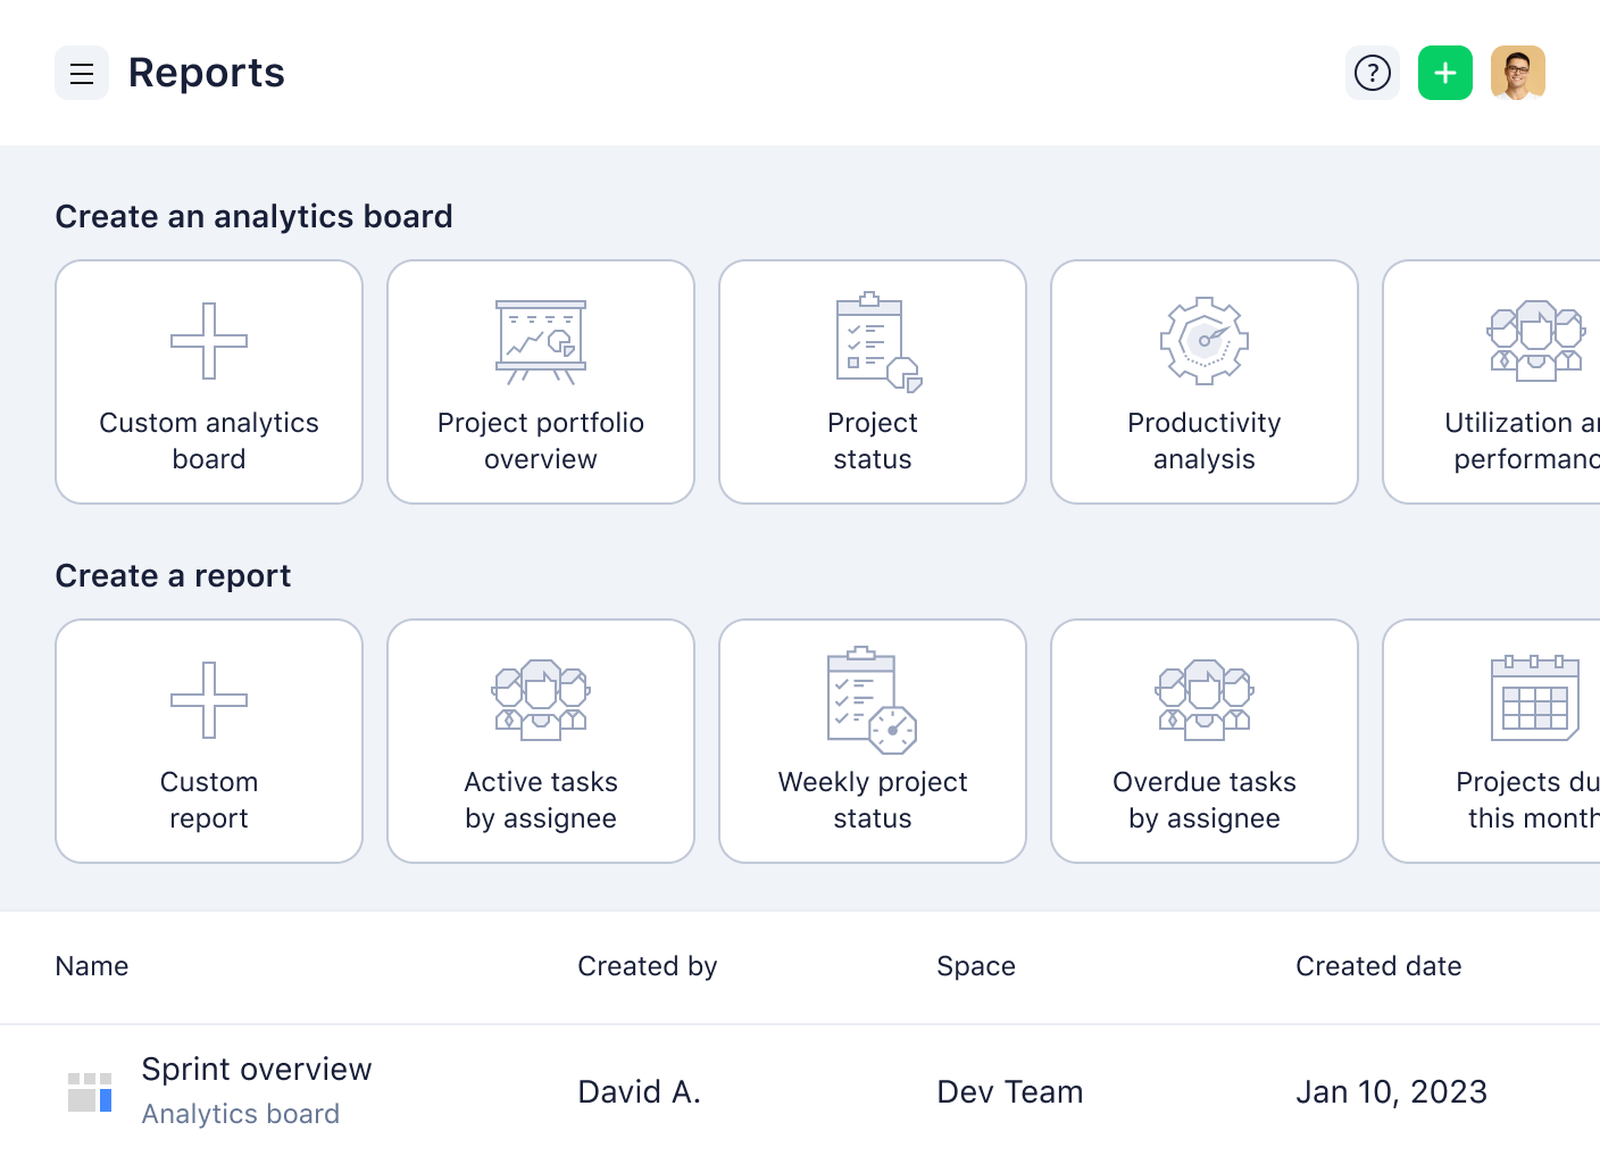1600x1164 pixels.
Task: Create a Custom report
Action: point(209,741)
